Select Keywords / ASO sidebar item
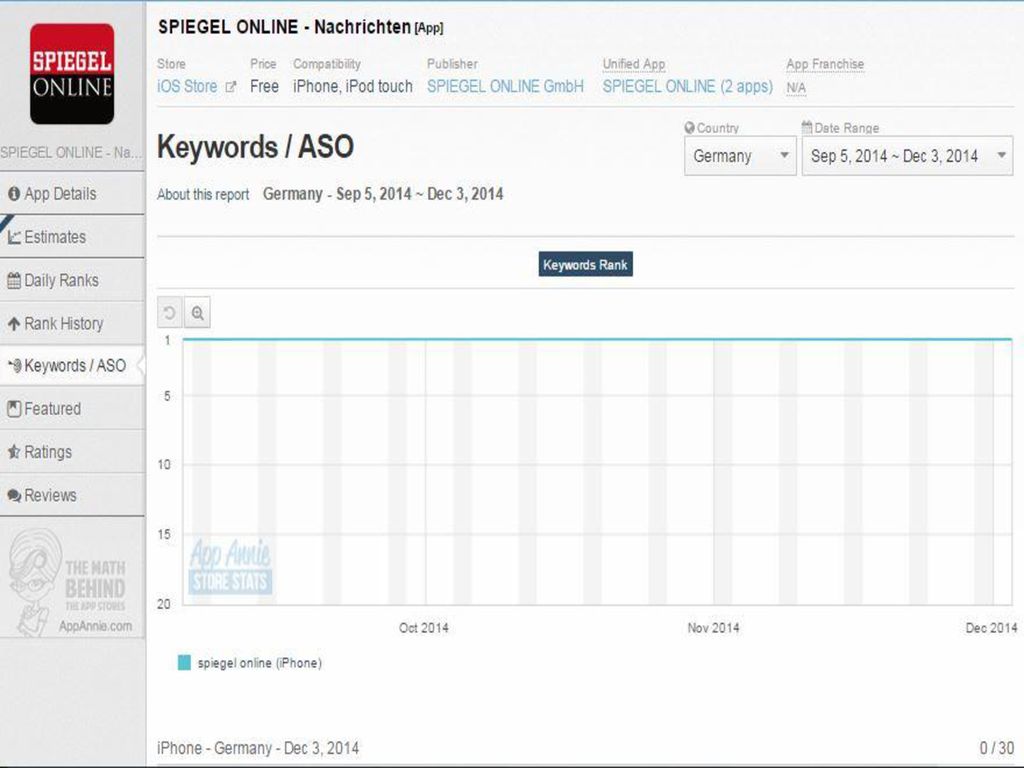1024x768 pixels. point(72,366)
